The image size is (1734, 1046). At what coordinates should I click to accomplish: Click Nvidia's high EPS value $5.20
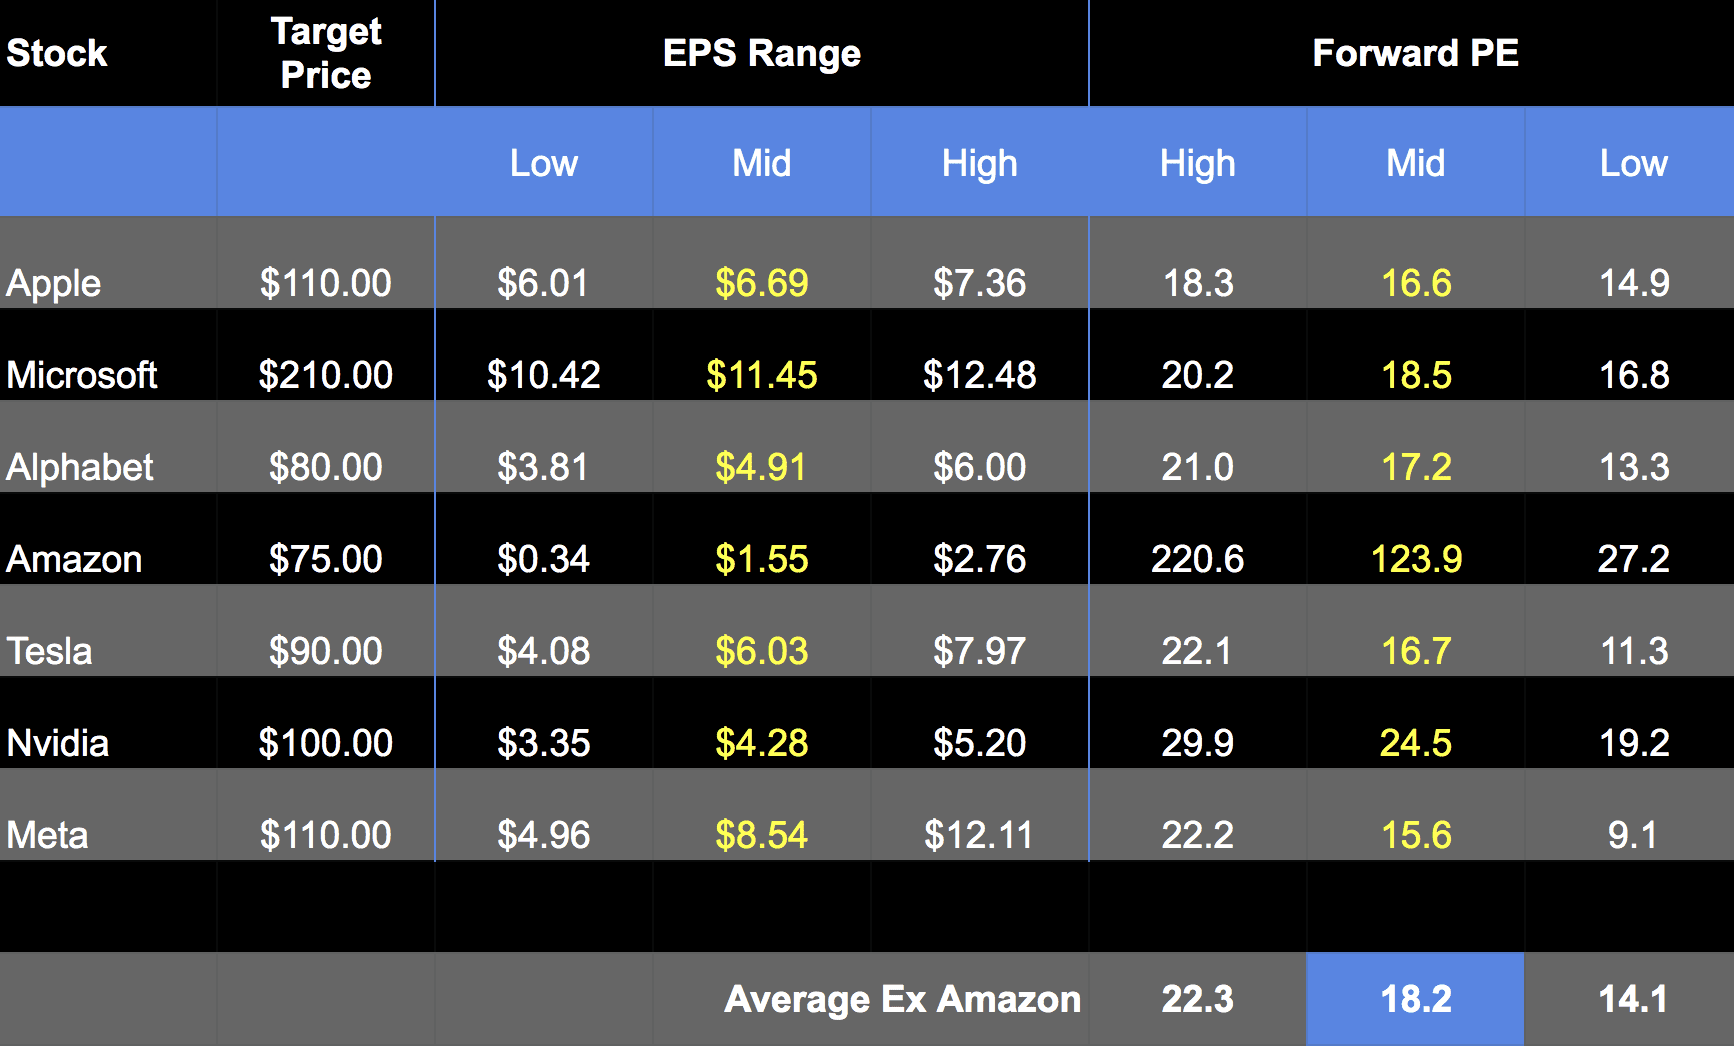[979, 743]
